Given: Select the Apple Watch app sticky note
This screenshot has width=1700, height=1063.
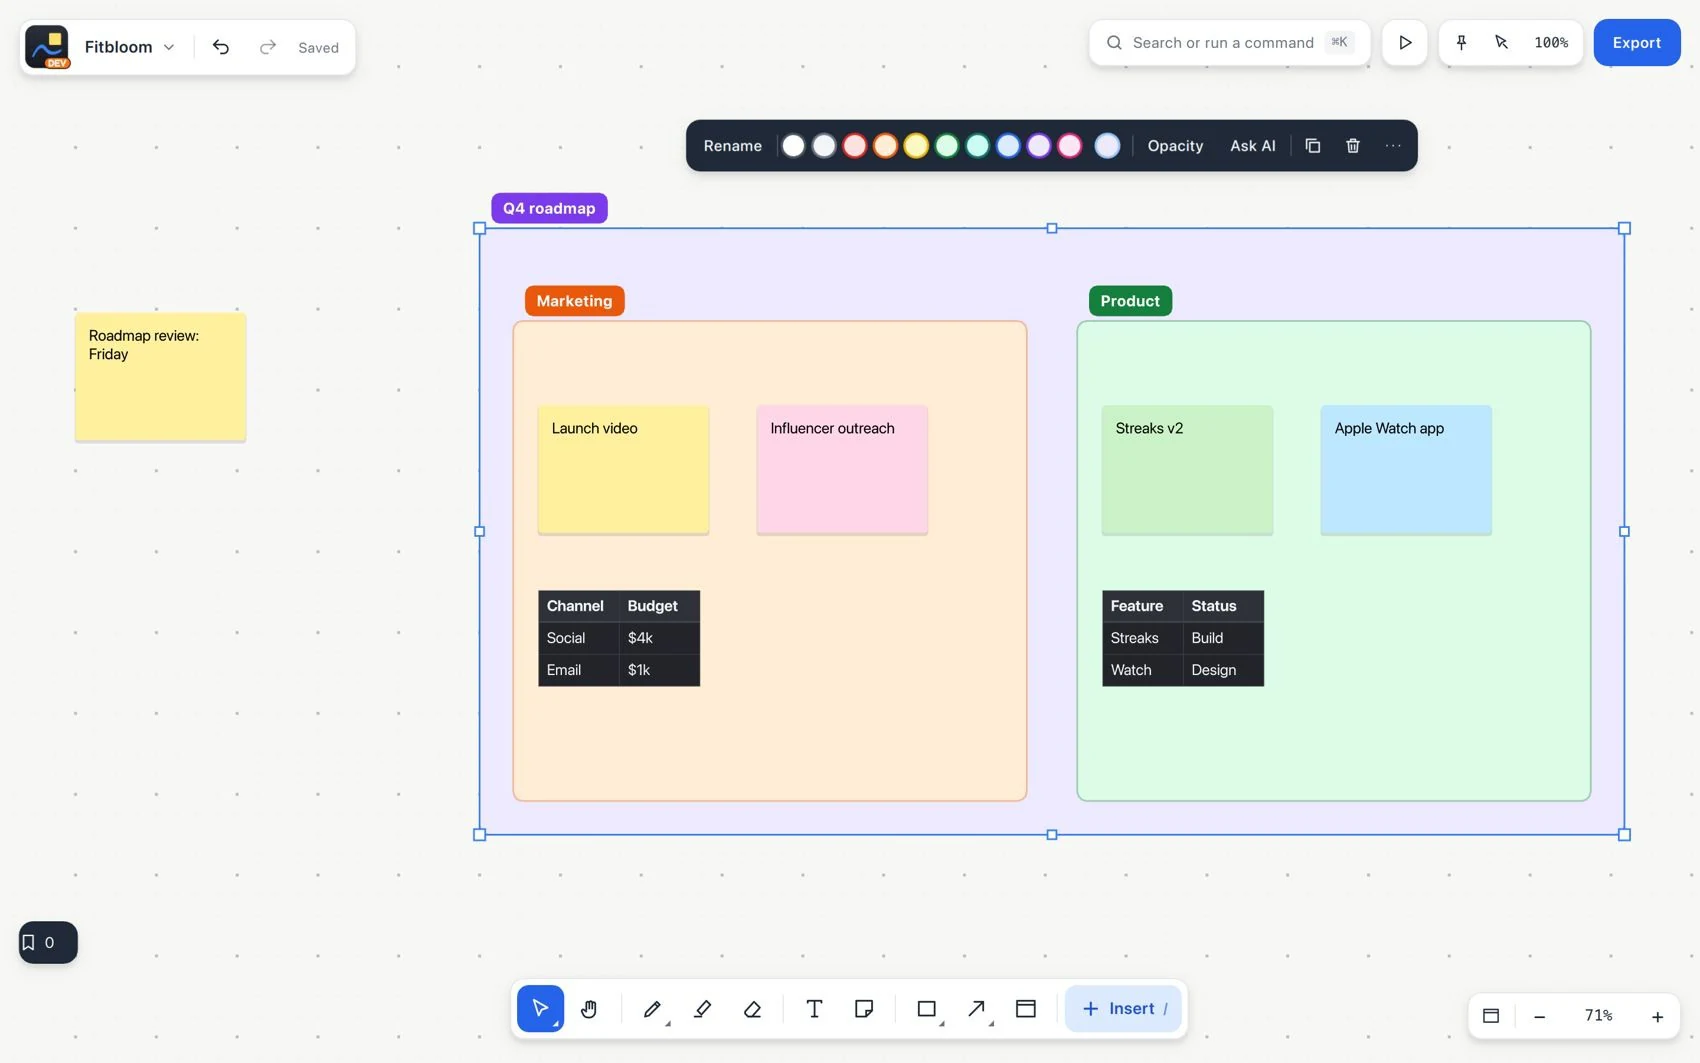Looking at the screenshot, I should (x=1406, y=470).
